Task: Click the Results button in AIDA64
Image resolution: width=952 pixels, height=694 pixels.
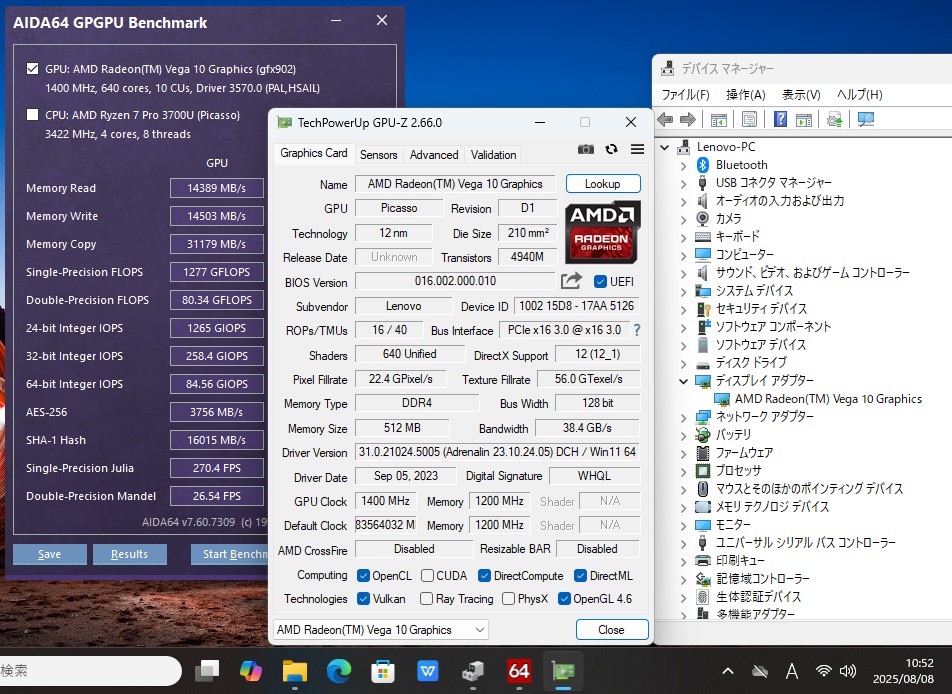Action: tap(129, 554)
